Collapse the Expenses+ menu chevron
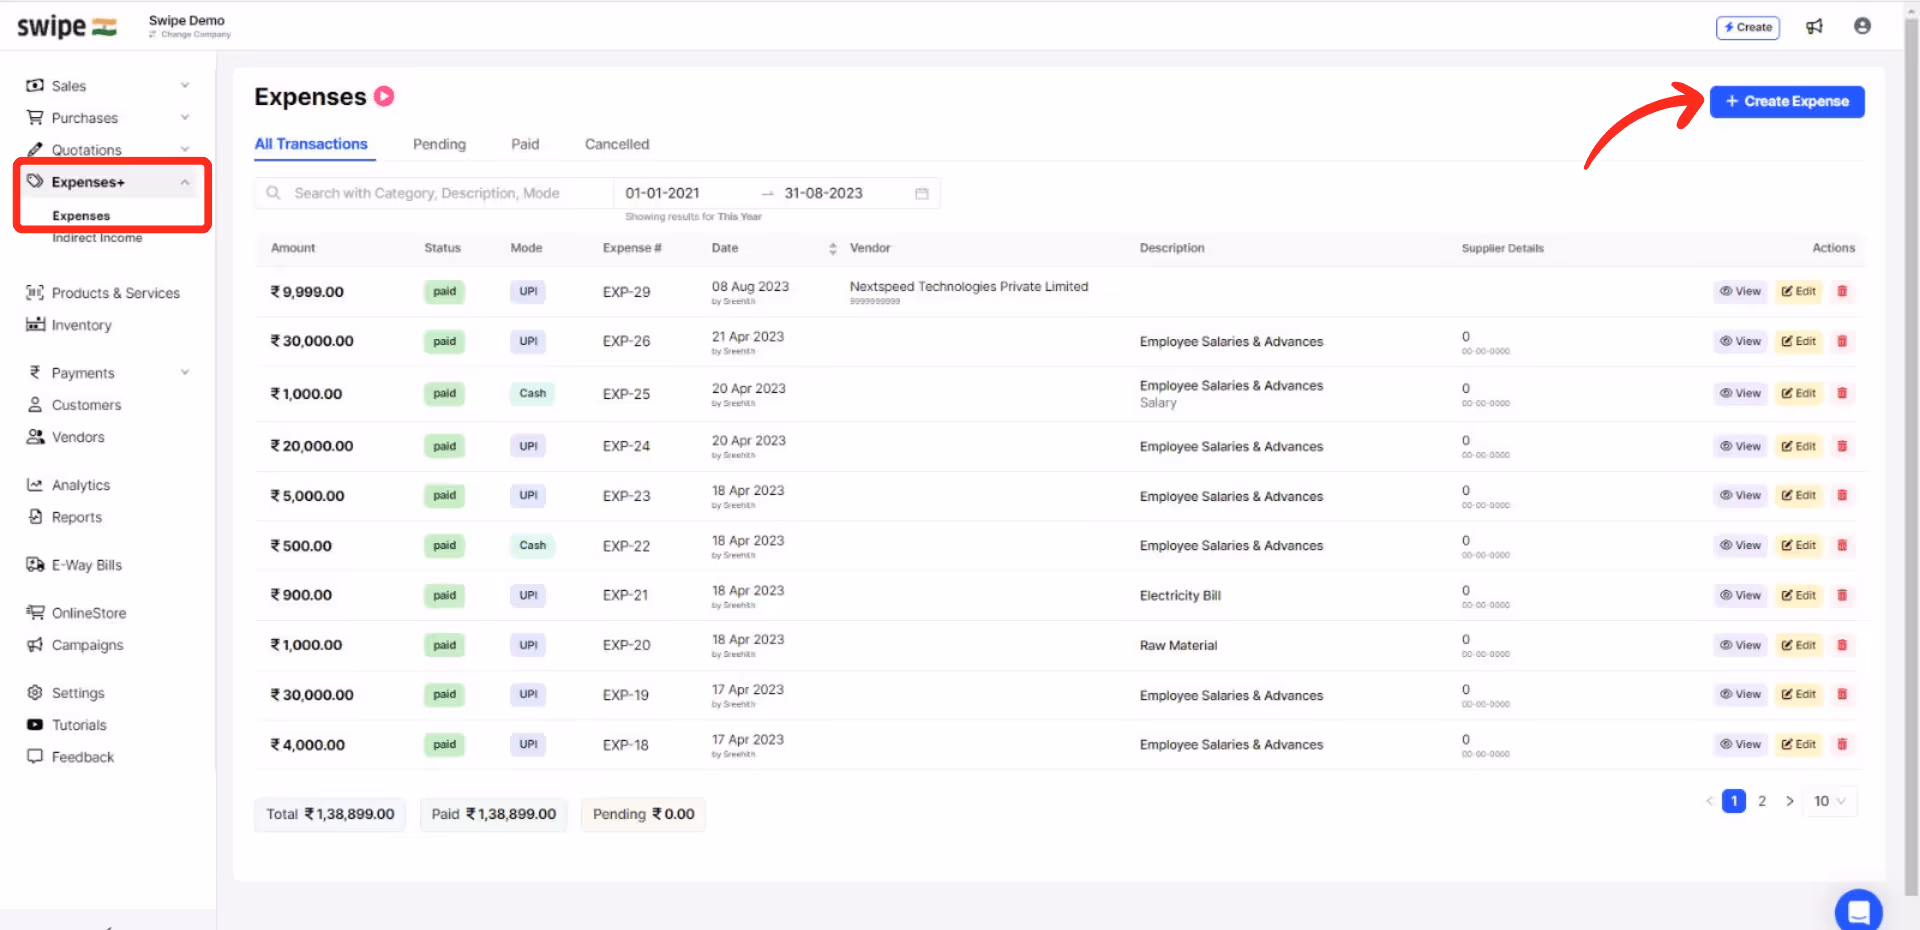 click(x=185, y=183)
